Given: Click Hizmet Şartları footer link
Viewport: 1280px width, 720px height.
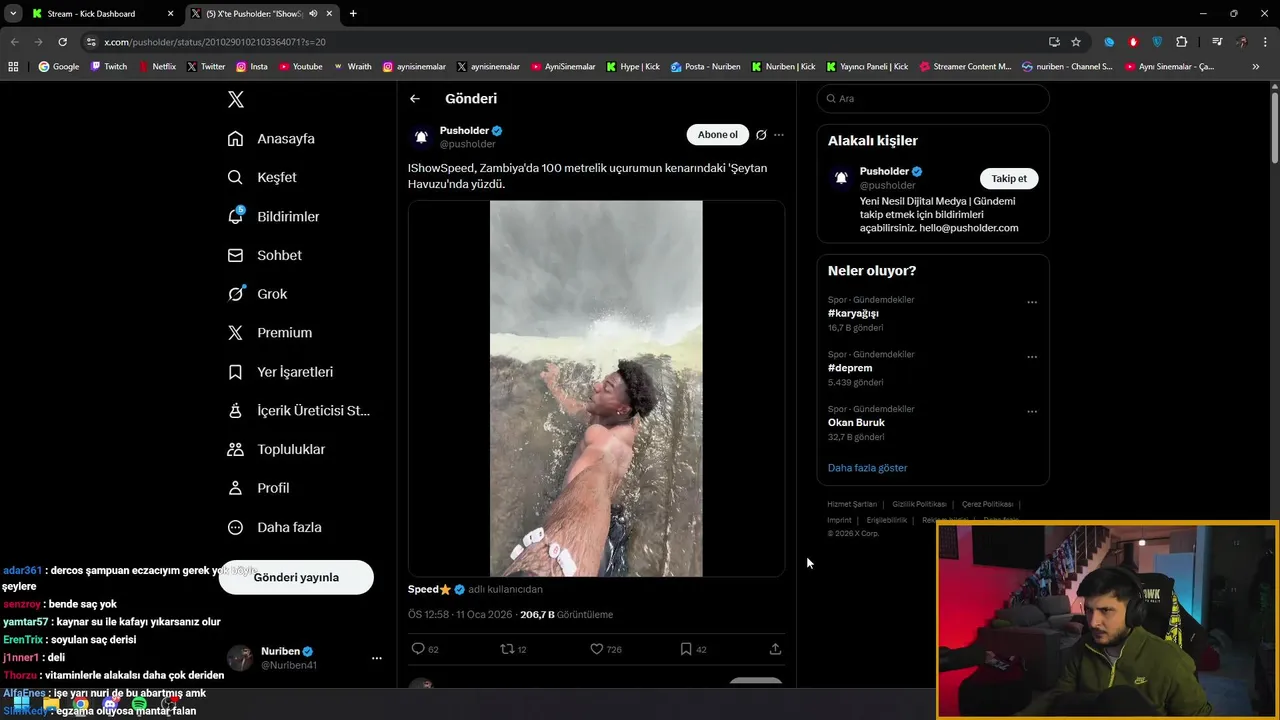Looking at the screenshot, I should [852, 504].
